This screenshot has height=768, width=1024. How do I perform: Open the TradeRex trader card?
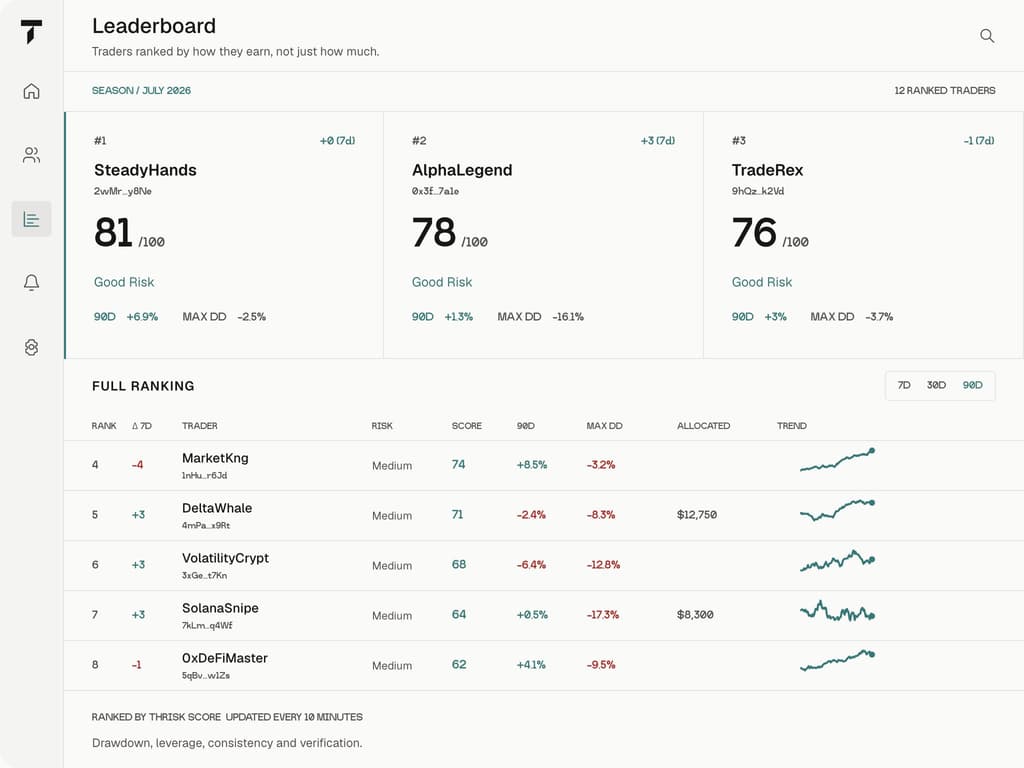(863, 235)
